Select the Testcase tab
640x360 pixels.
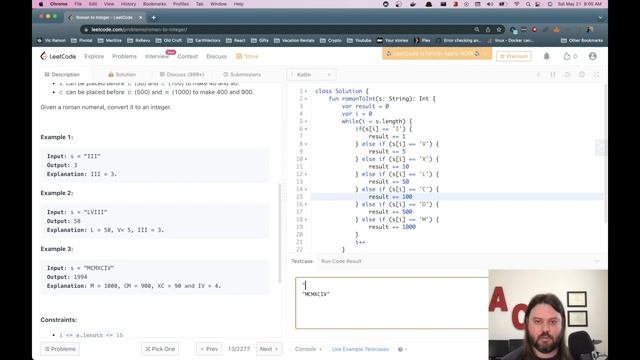tap(302, 261)
